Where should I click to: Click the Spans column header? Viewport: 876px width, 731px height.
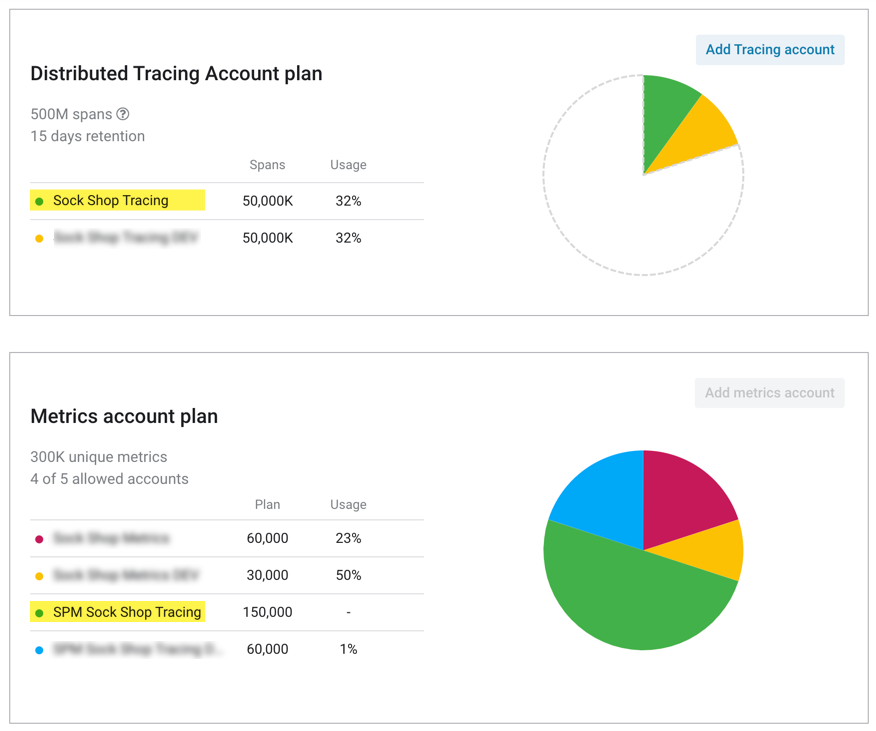coord(267,165)
